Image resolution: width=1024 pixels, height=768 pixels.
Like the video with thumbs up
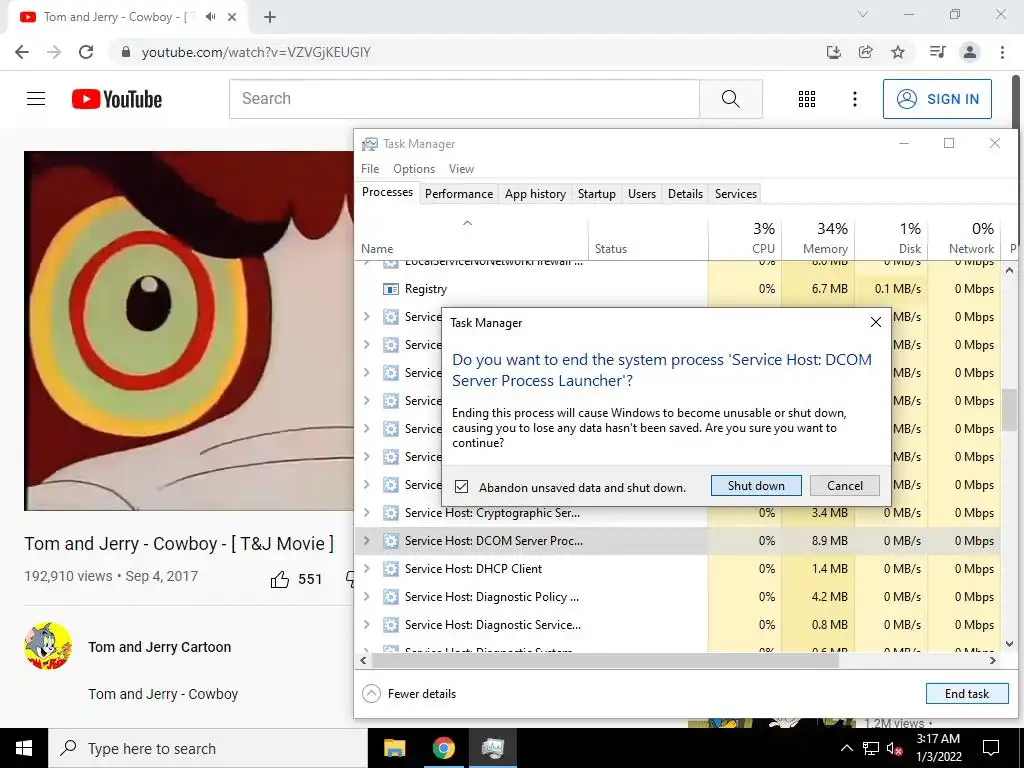[280, 579]
